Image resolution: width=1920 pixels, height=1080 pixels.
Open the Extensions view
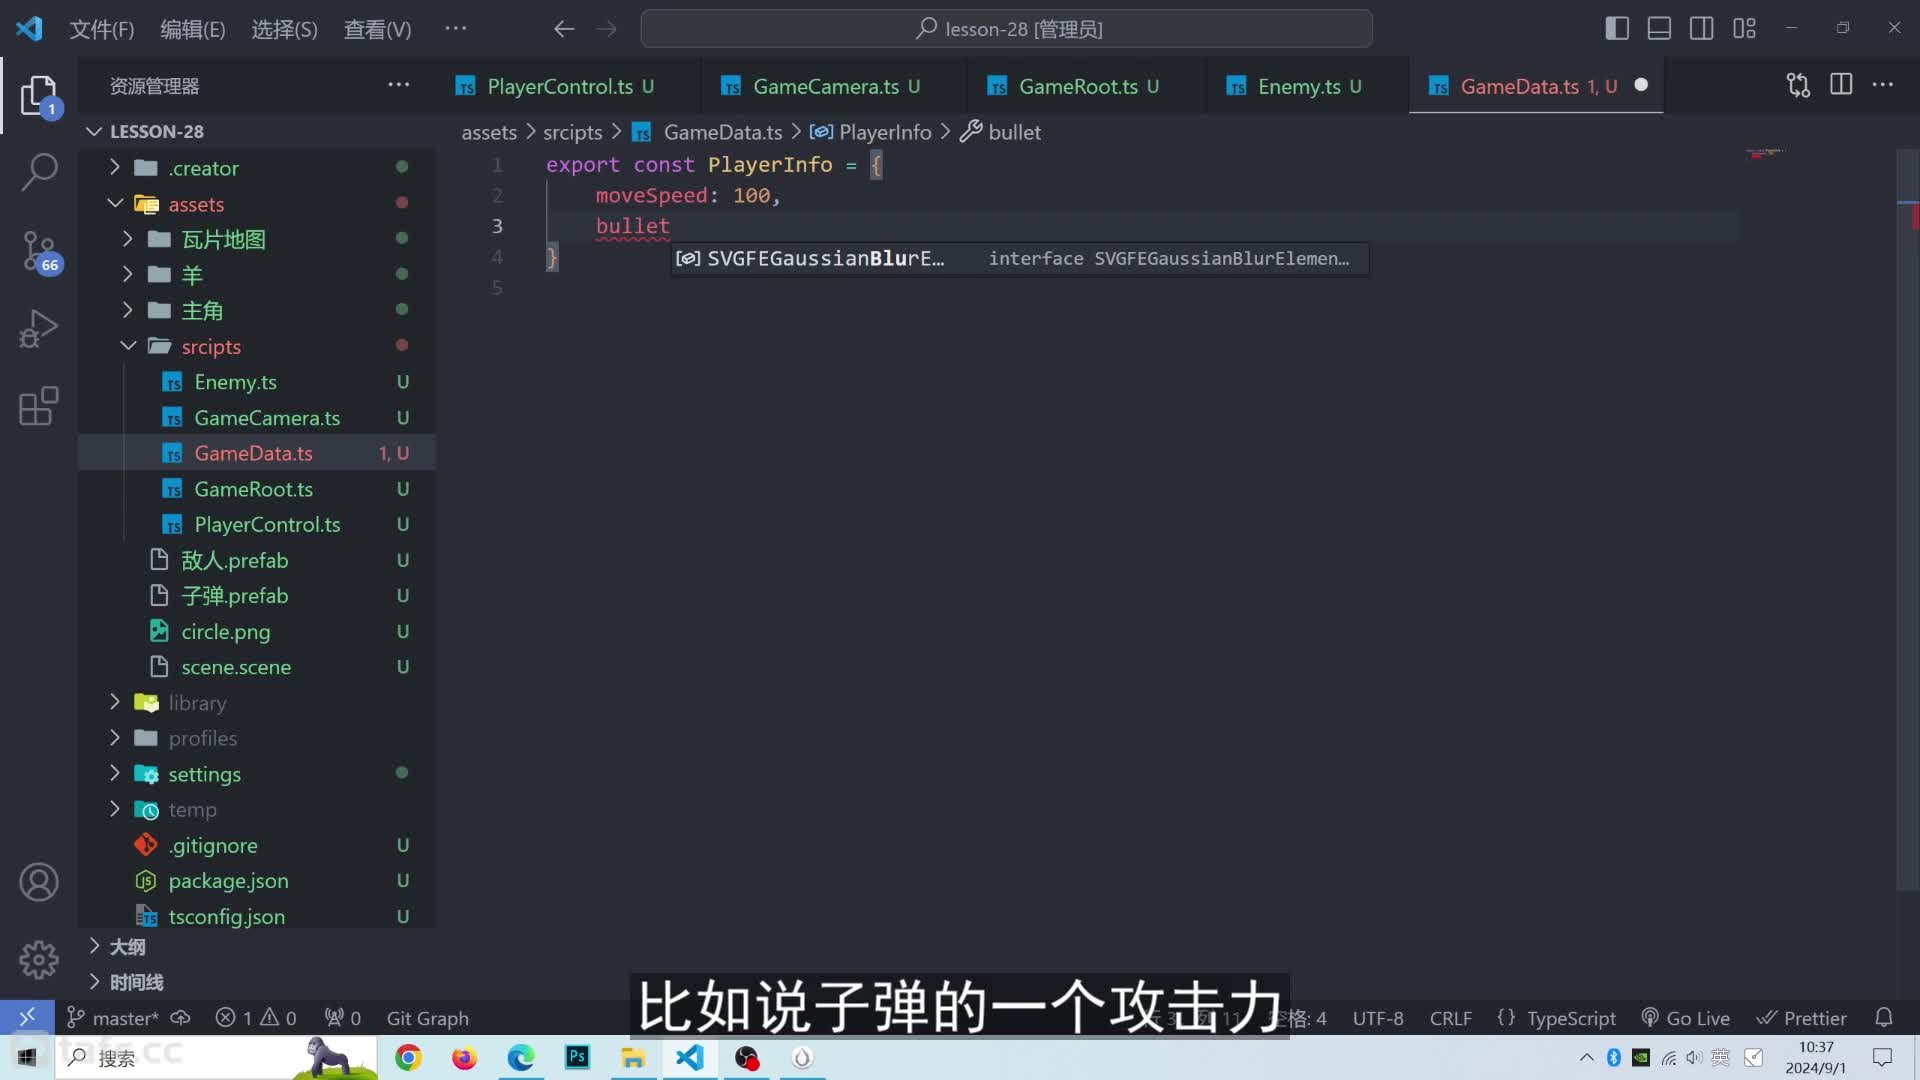click(39, 406)
